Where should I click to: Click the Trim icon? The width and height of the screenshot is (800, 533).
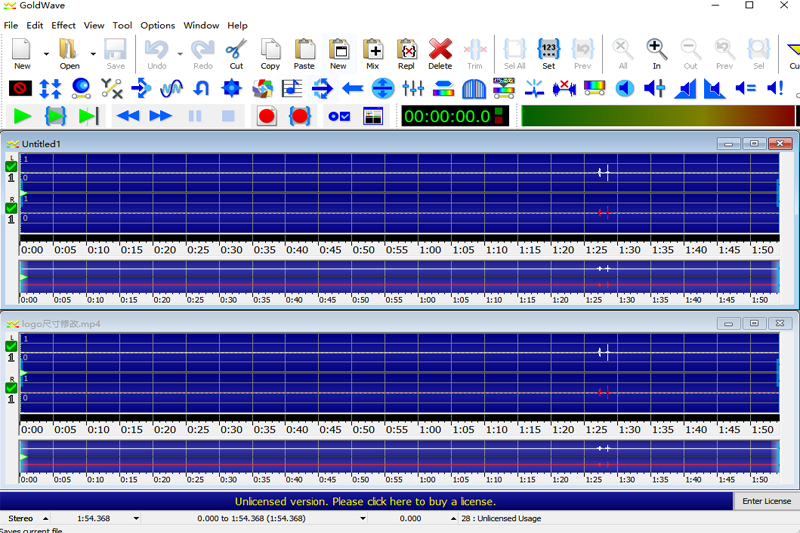coord(474,49)
